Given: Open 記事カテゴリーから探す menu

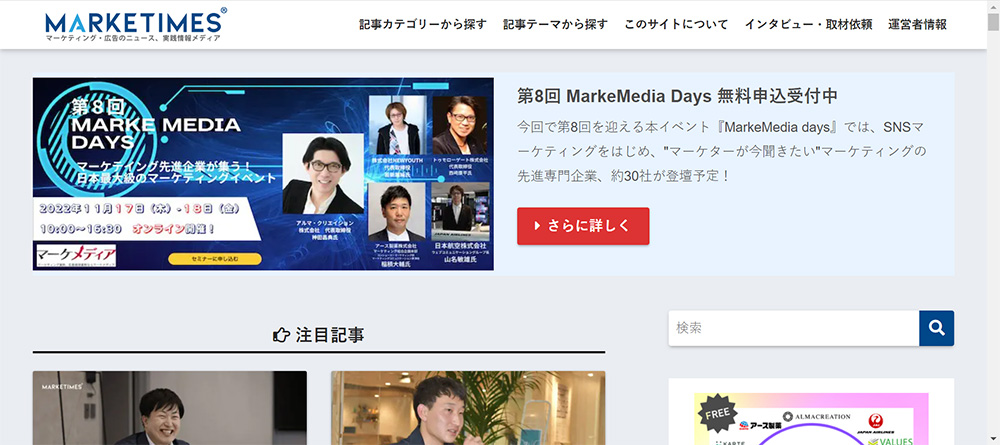Looking at the screenshot, I should (x=423, y=25).
